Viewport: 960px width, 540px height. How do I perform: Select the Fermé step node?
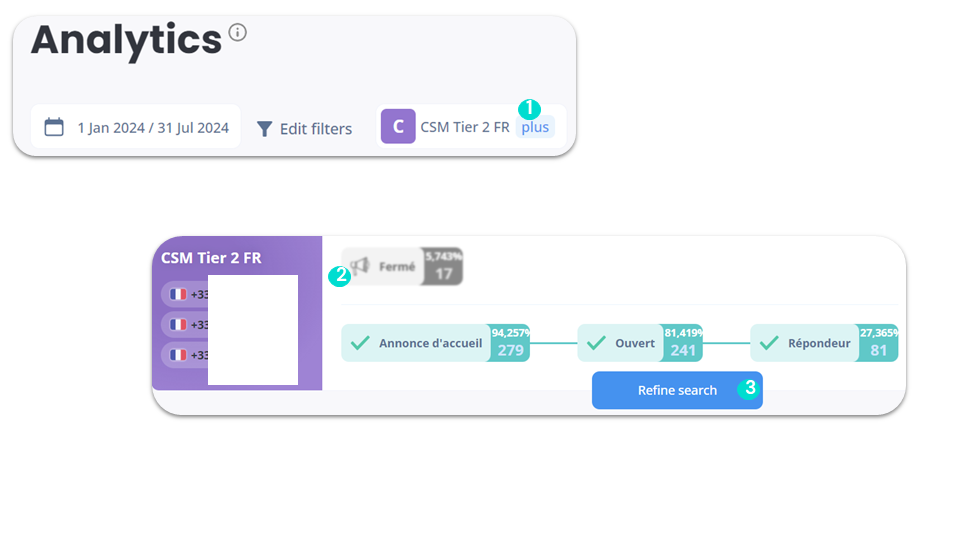(x=402, y=266)
